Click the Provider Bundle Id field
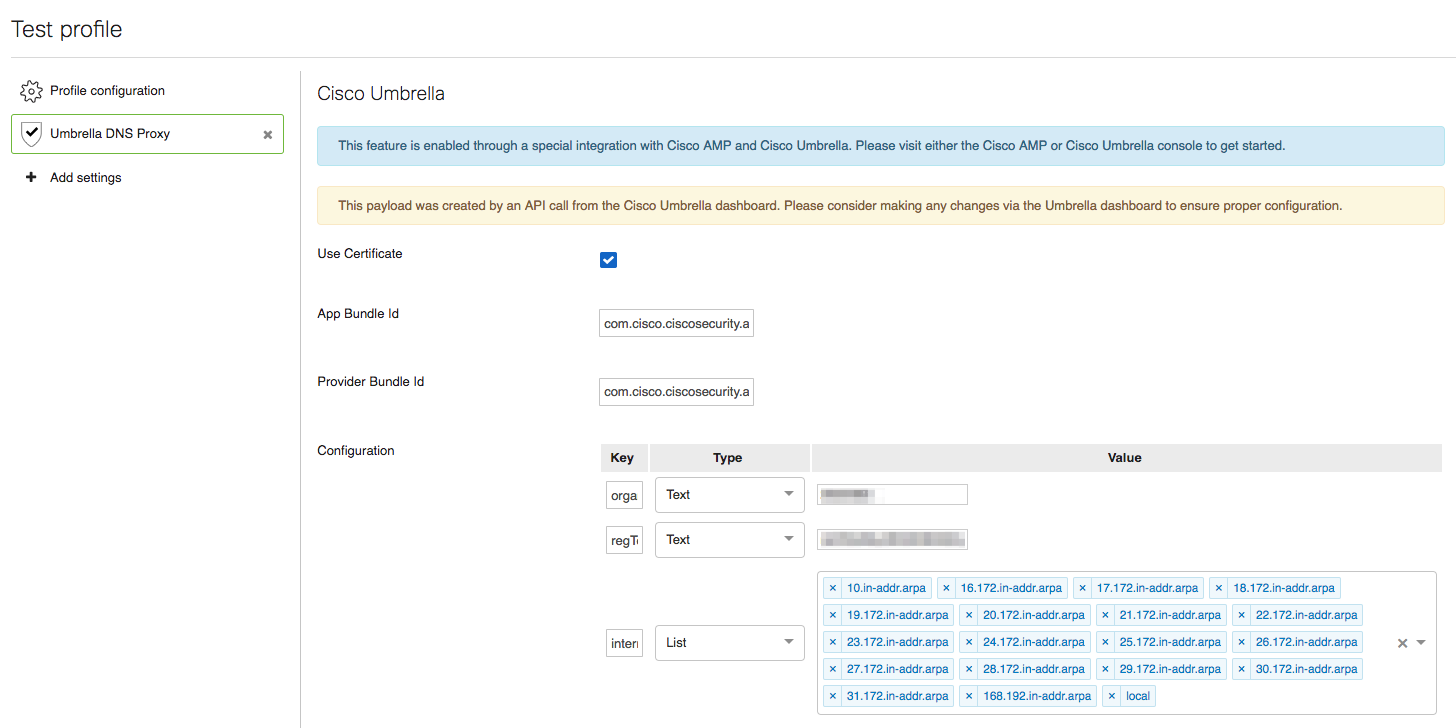Viewport: 1456px width, 728px height. click(x=676, y=391)
